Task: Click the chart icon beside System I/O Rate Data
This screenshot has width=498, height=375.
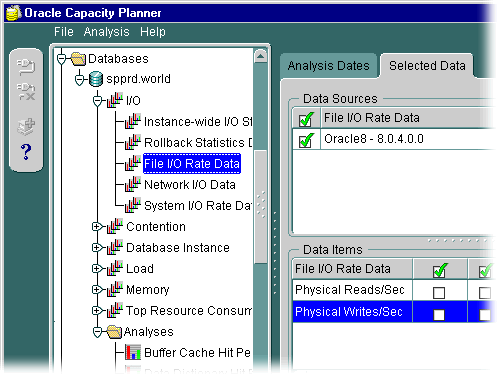Action: tap(133, 205)
